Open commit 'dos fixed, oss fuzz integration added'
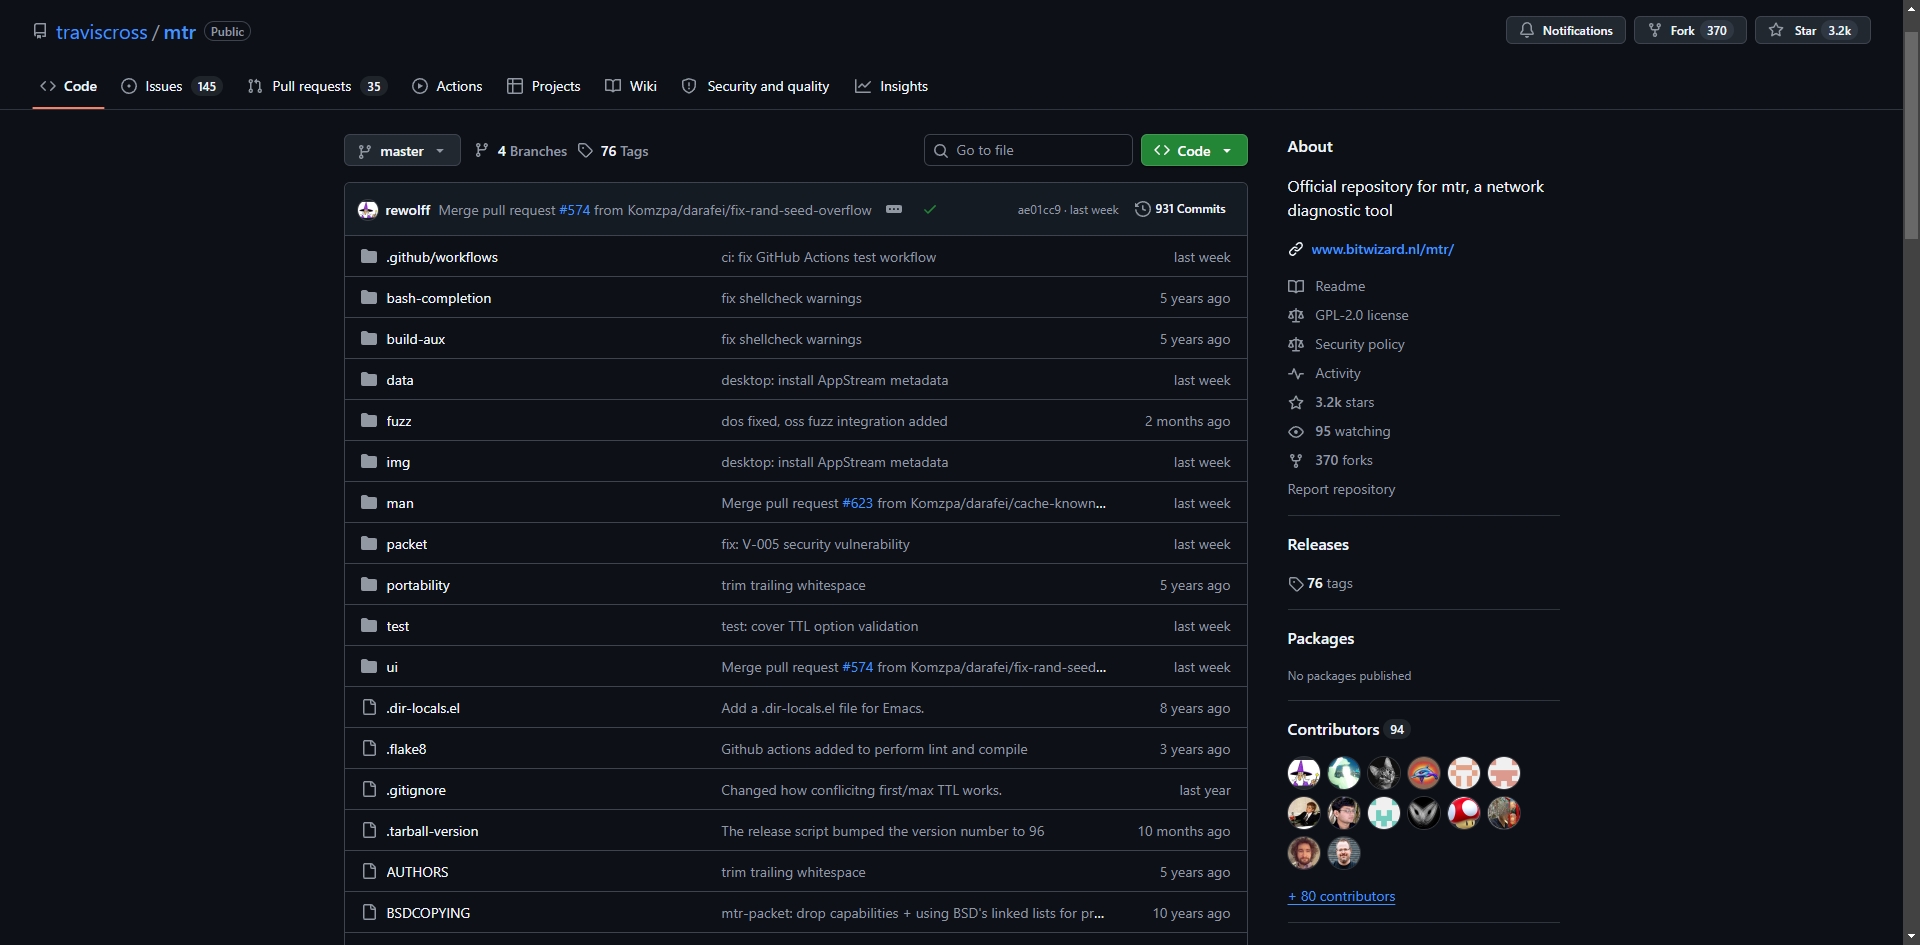This screenshot has height=945, width=1920. coord(834,421)
